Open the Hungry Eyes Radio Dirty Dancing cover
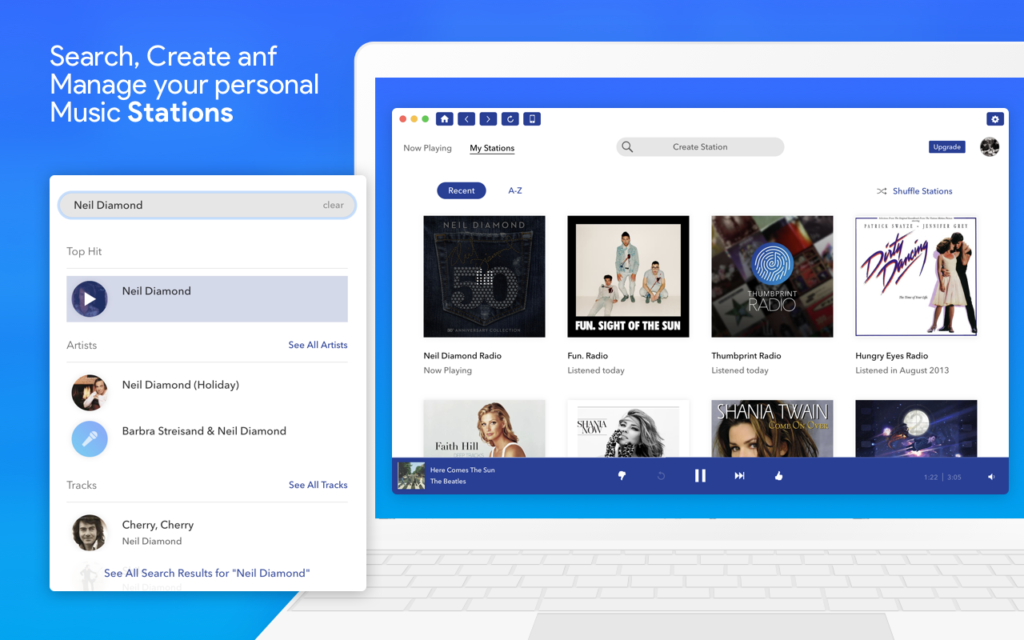The image size is (1024, 640). (916, 276)
